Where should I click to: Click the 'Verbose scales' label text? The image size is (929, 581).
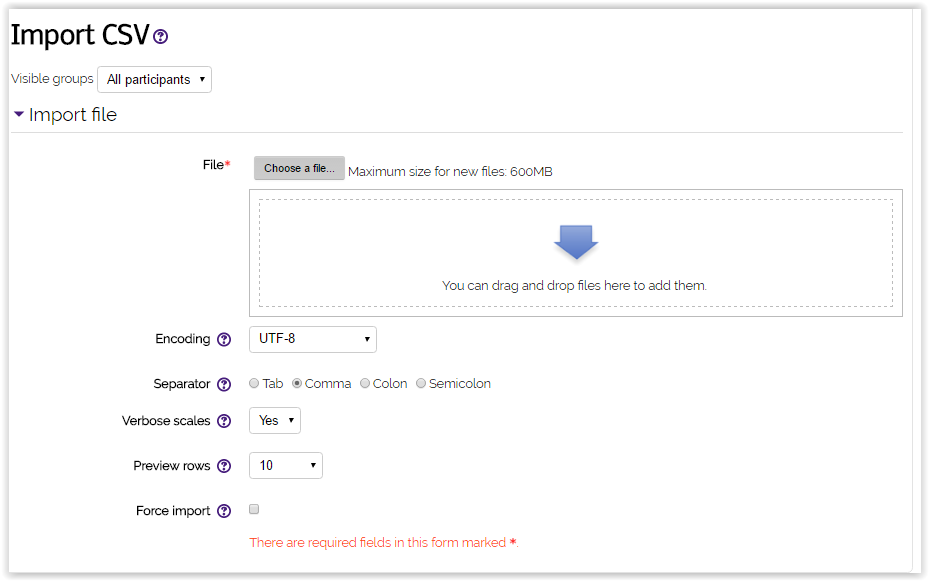pyautogui.click(x=166, y=420)
